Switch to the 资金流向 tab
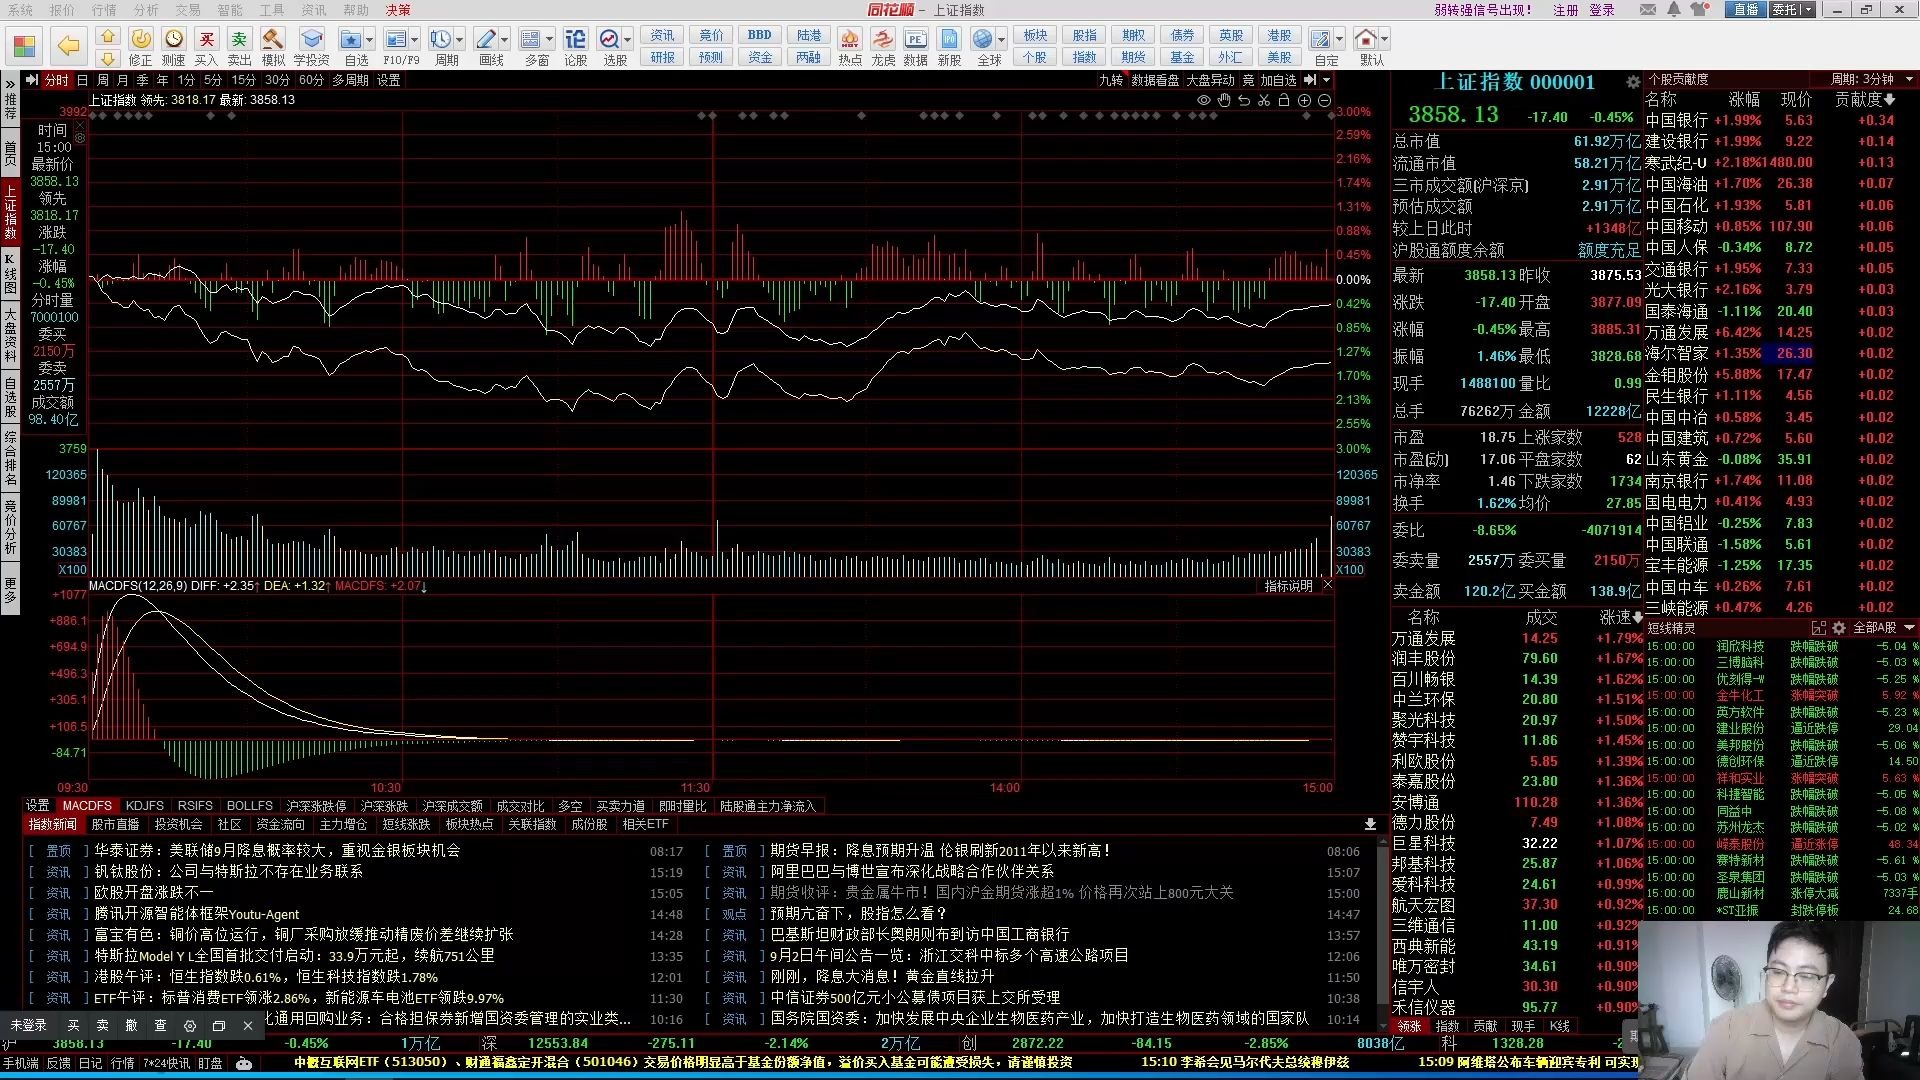 [x=280, y=825]
